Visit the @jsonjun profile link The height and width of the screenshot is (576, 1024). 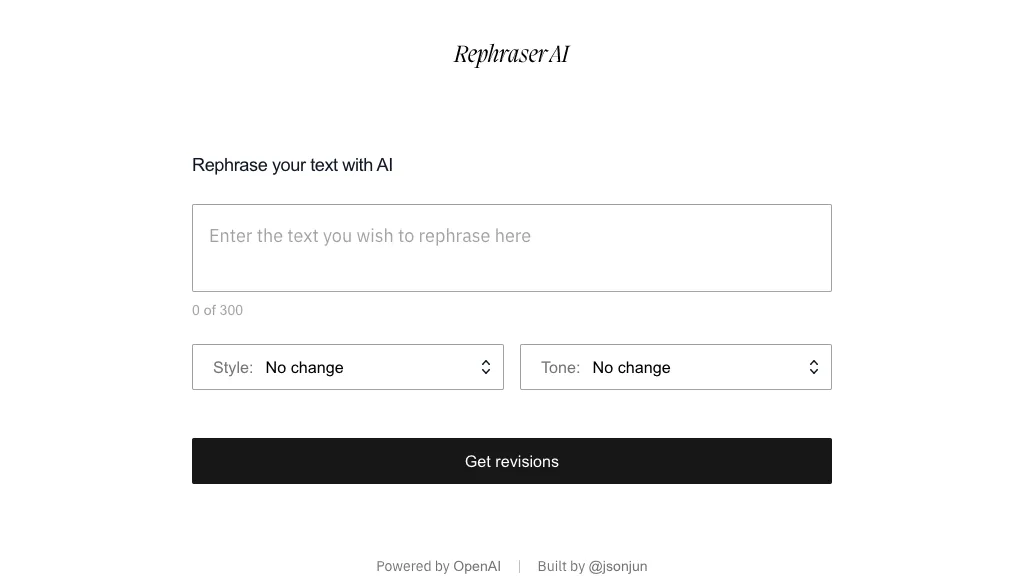(618, 566)
